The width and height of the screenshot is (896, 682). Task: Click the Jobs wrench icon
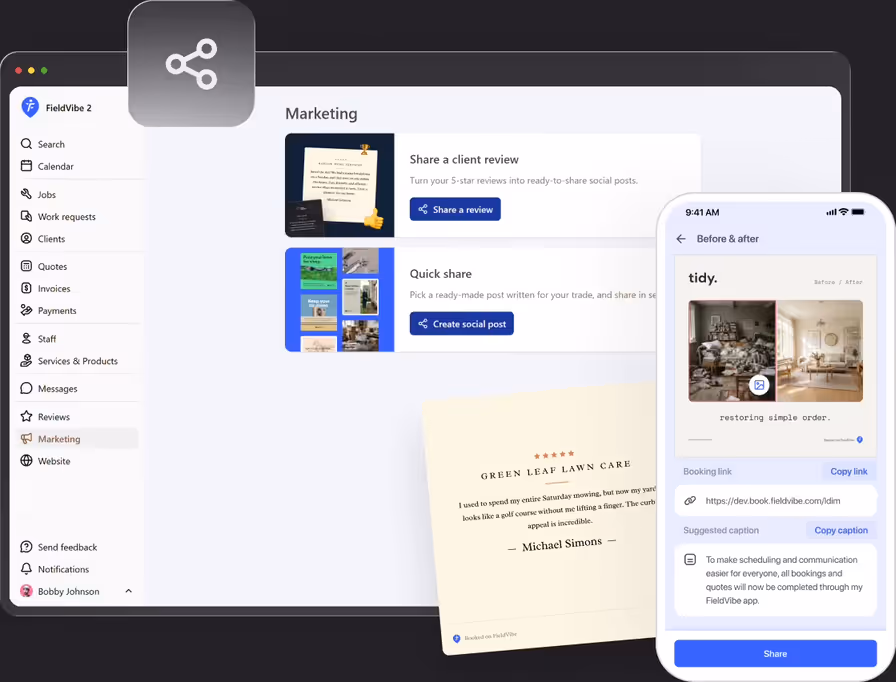tap(26, 194)
